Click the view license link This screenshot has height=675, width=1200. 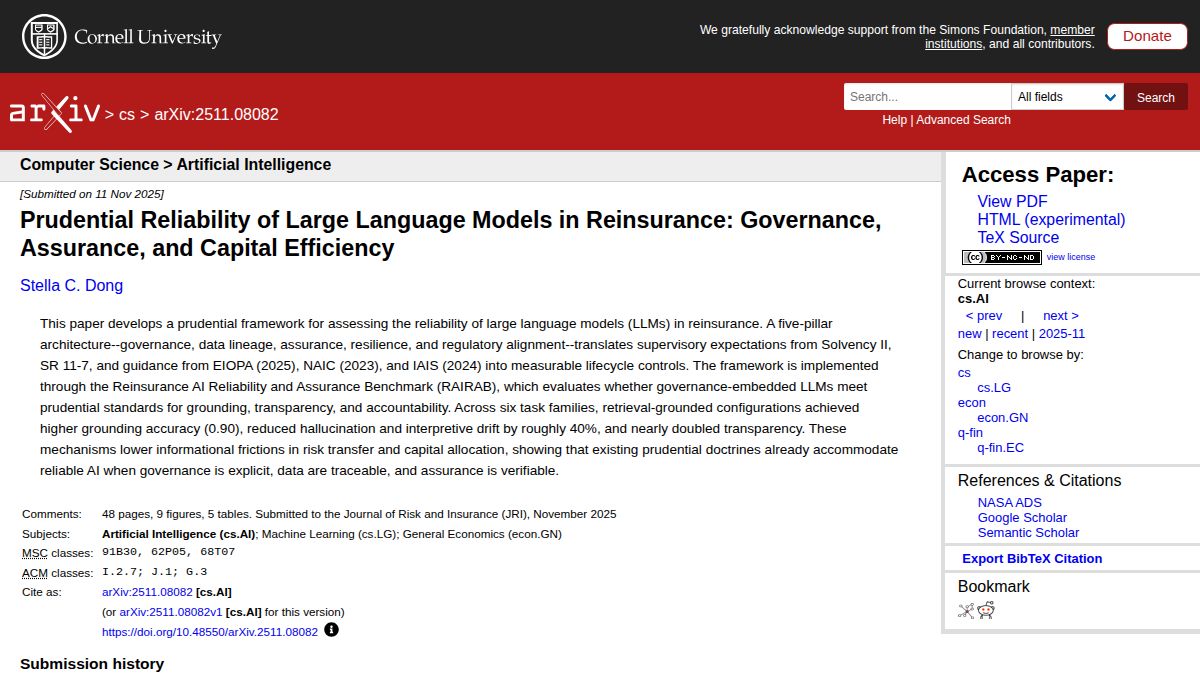pyautogui.click(x=1070, y=257)
